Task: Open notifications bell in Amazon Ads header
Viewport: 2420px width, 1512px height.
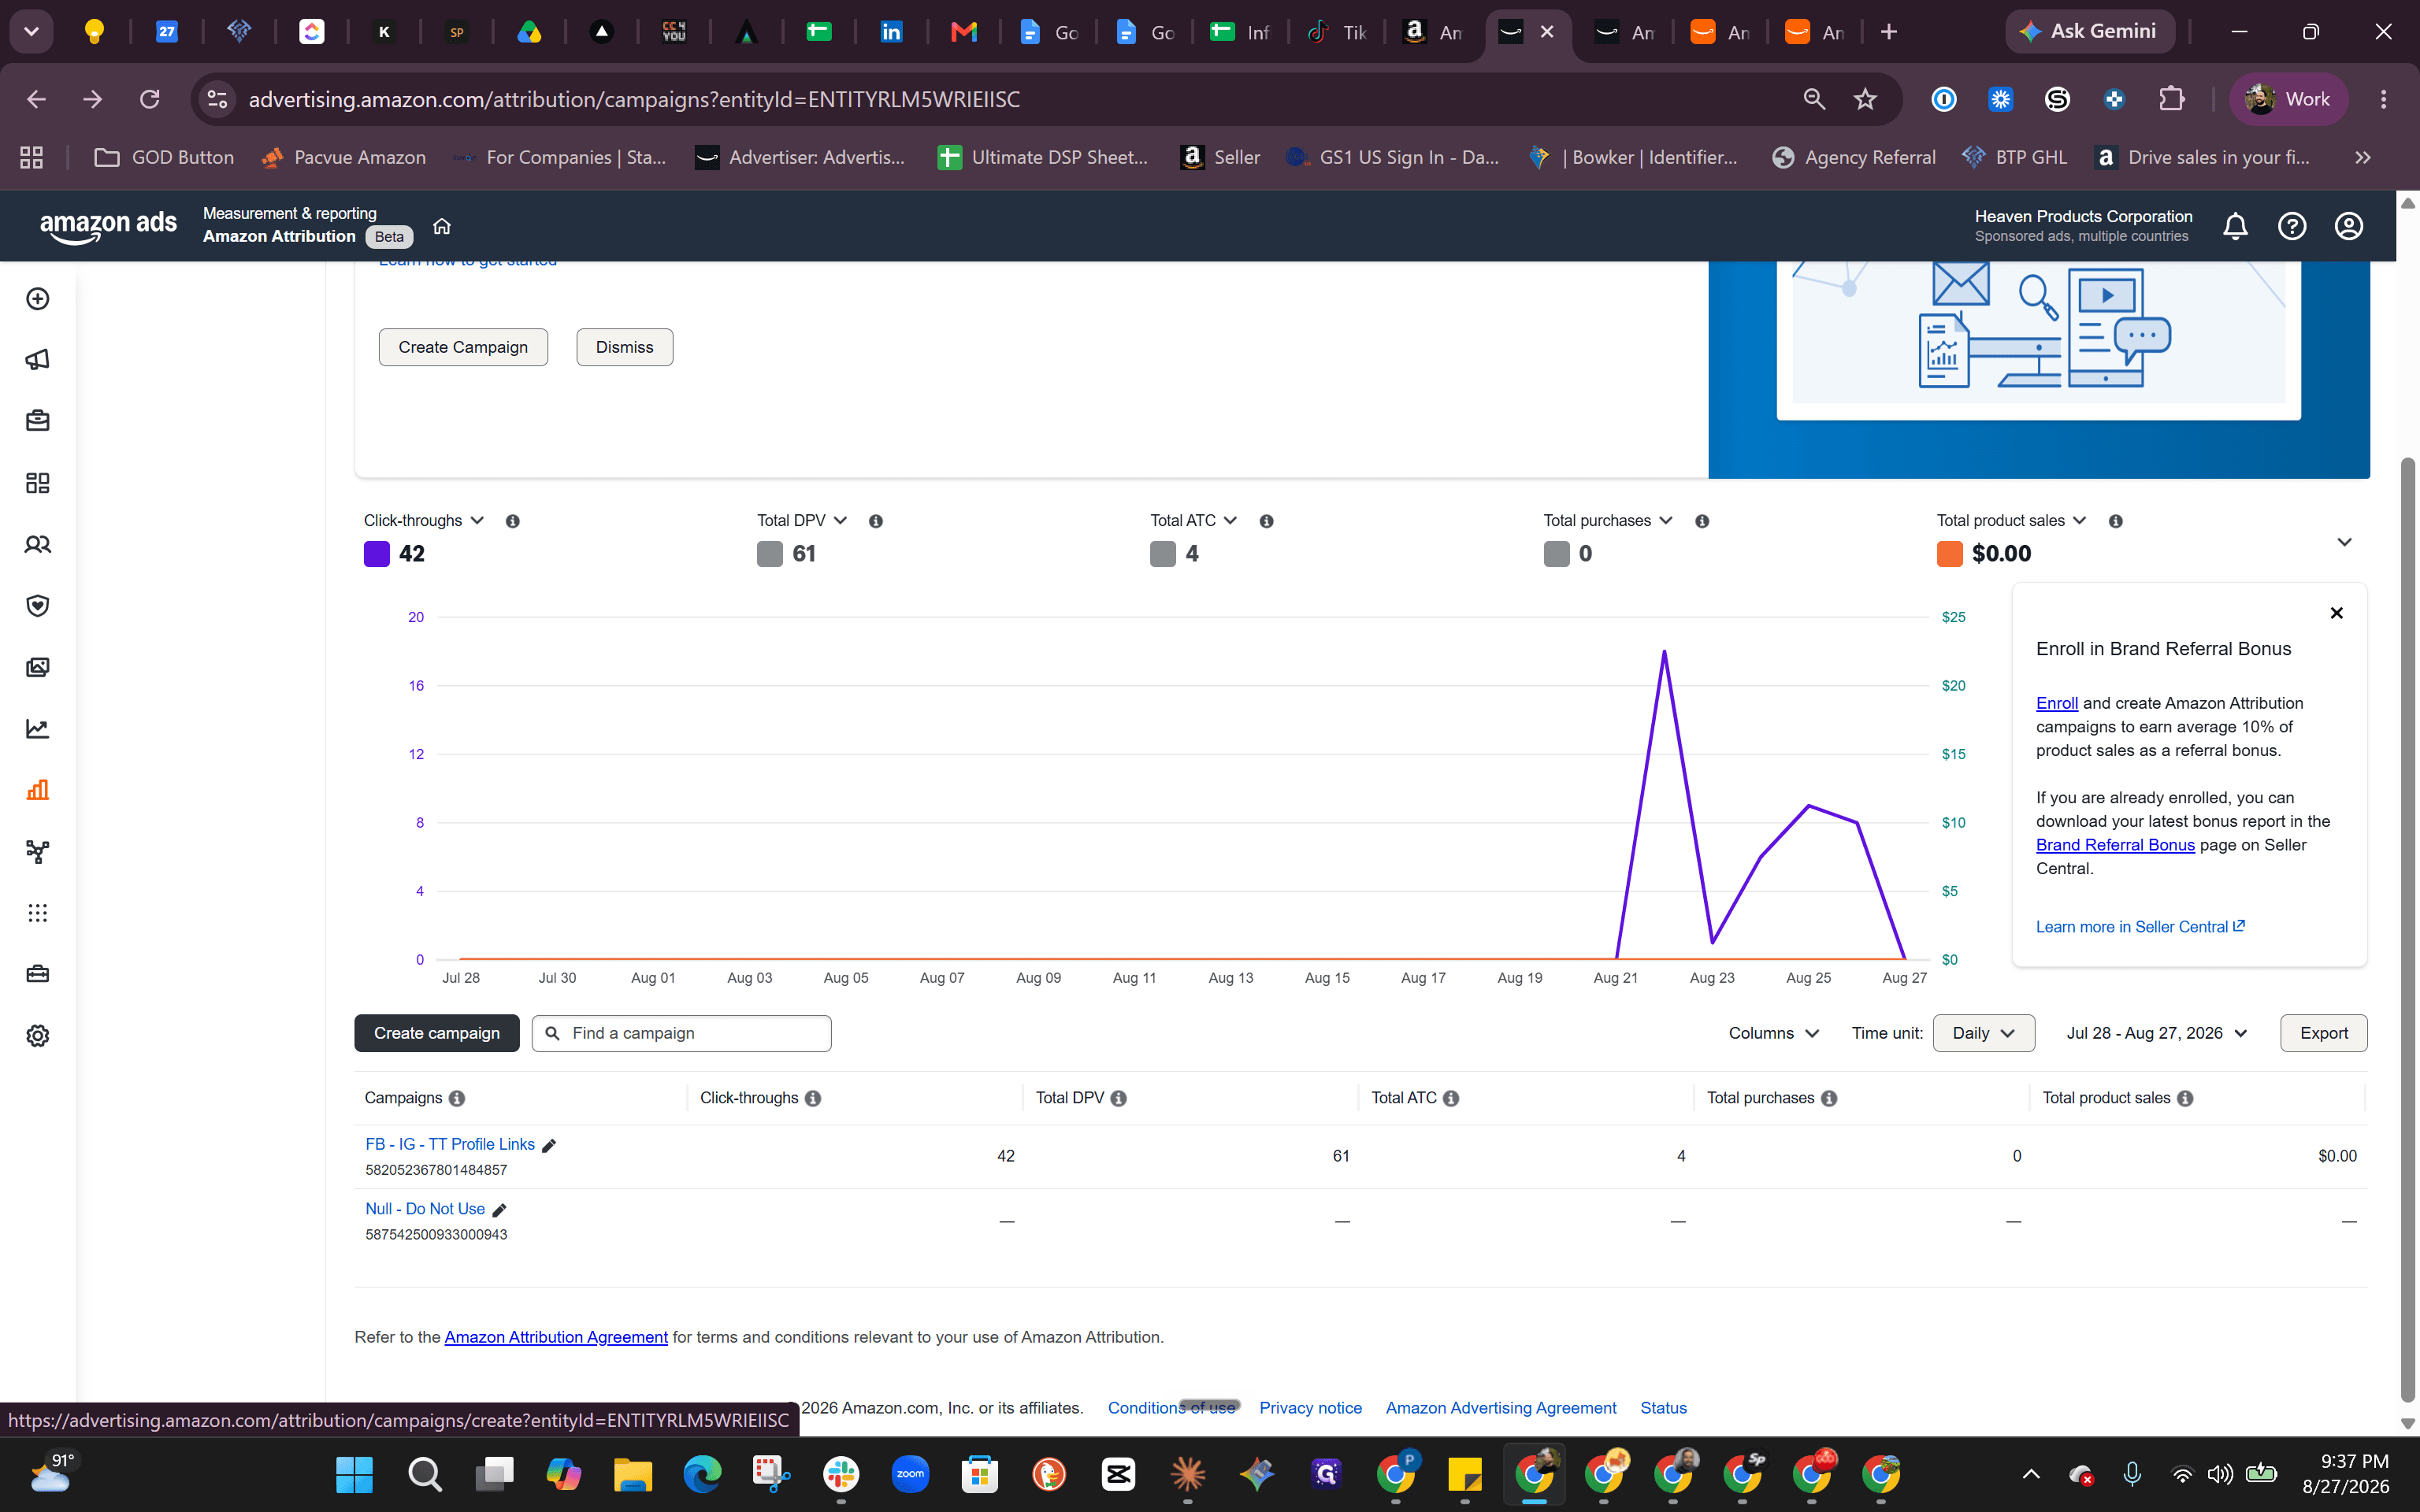Action: pos(2235,226)
